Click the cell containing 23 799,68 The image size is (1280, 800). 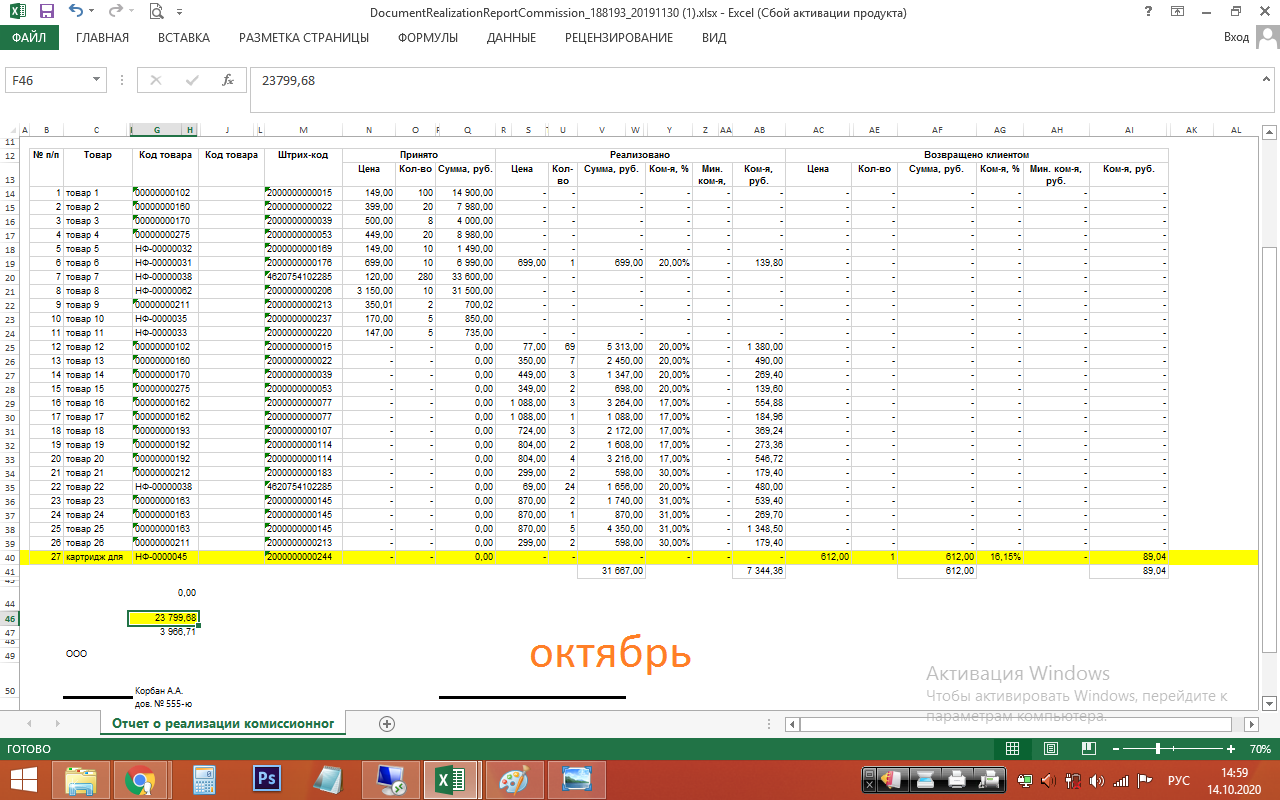164,618
